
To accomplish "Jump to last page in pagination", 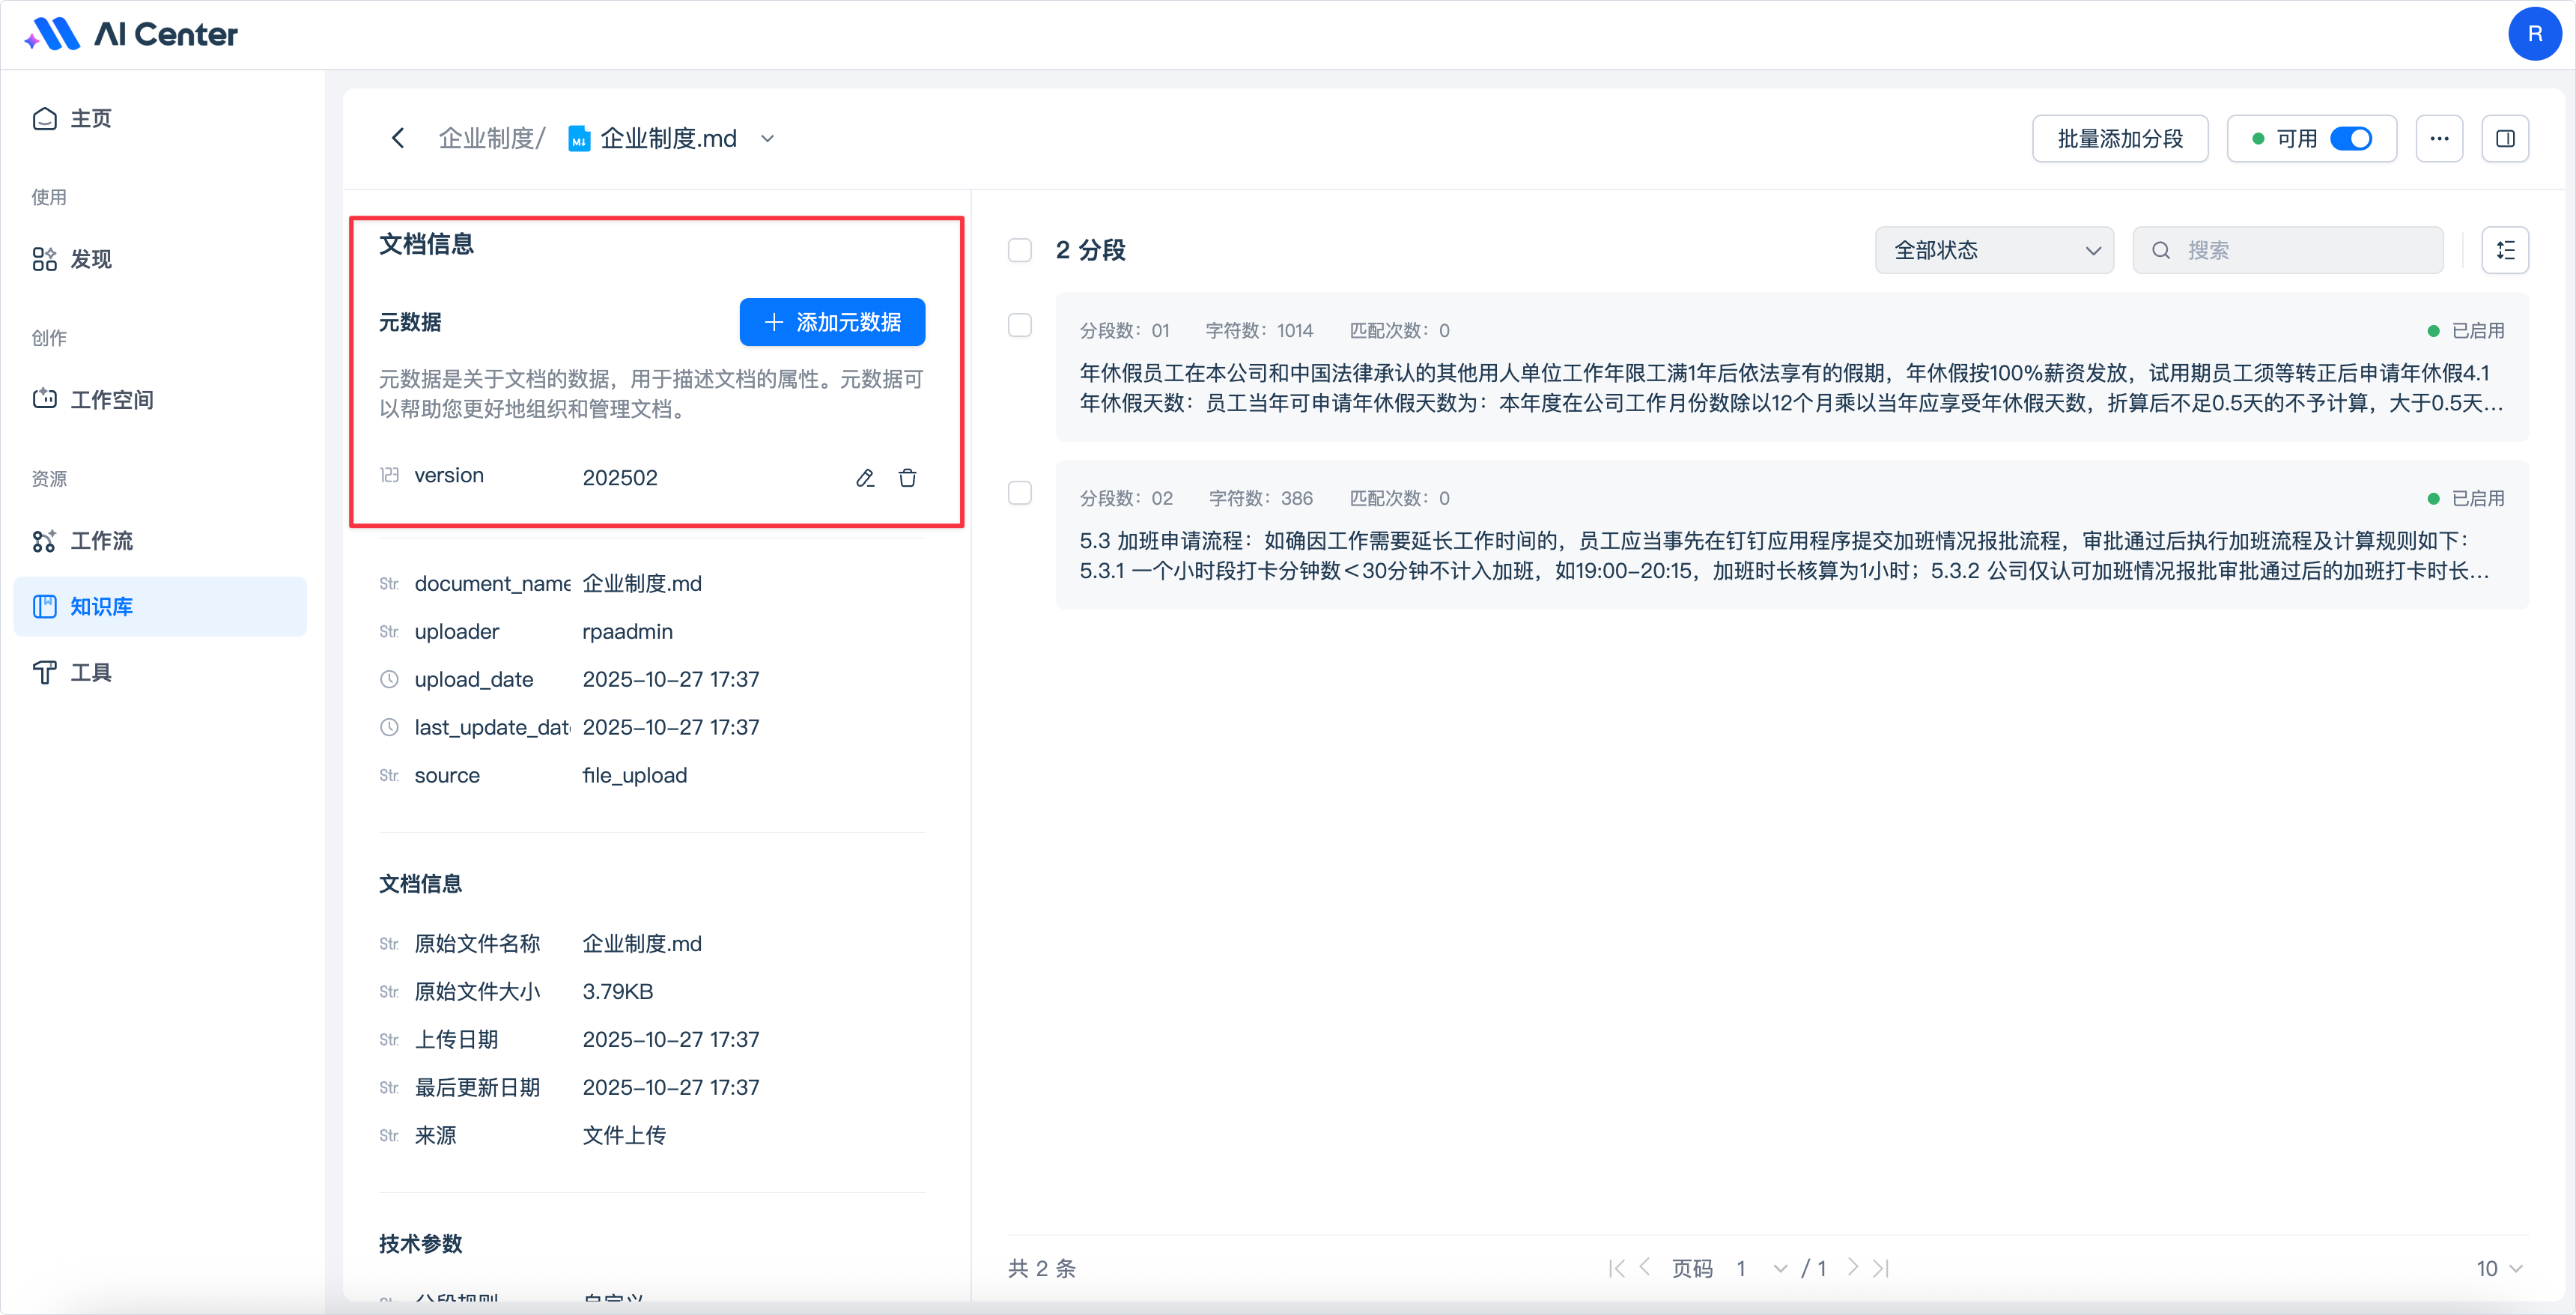I will click(x=1881, y=1268).
